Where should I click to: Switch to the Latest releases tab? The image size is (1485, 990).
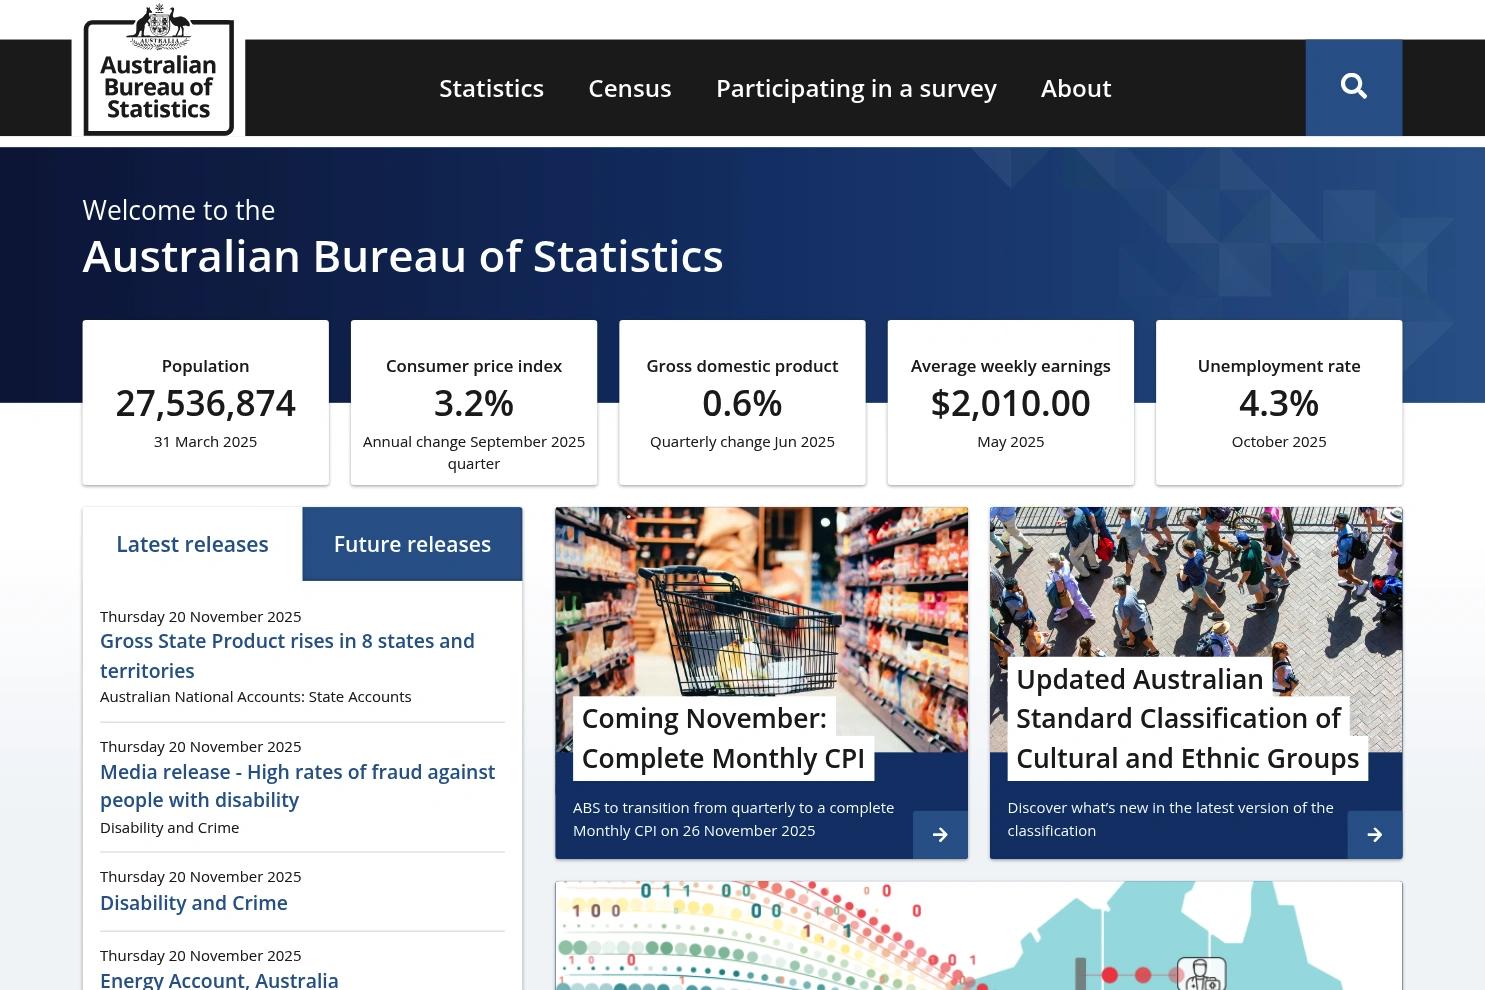(x=192, y=544)
